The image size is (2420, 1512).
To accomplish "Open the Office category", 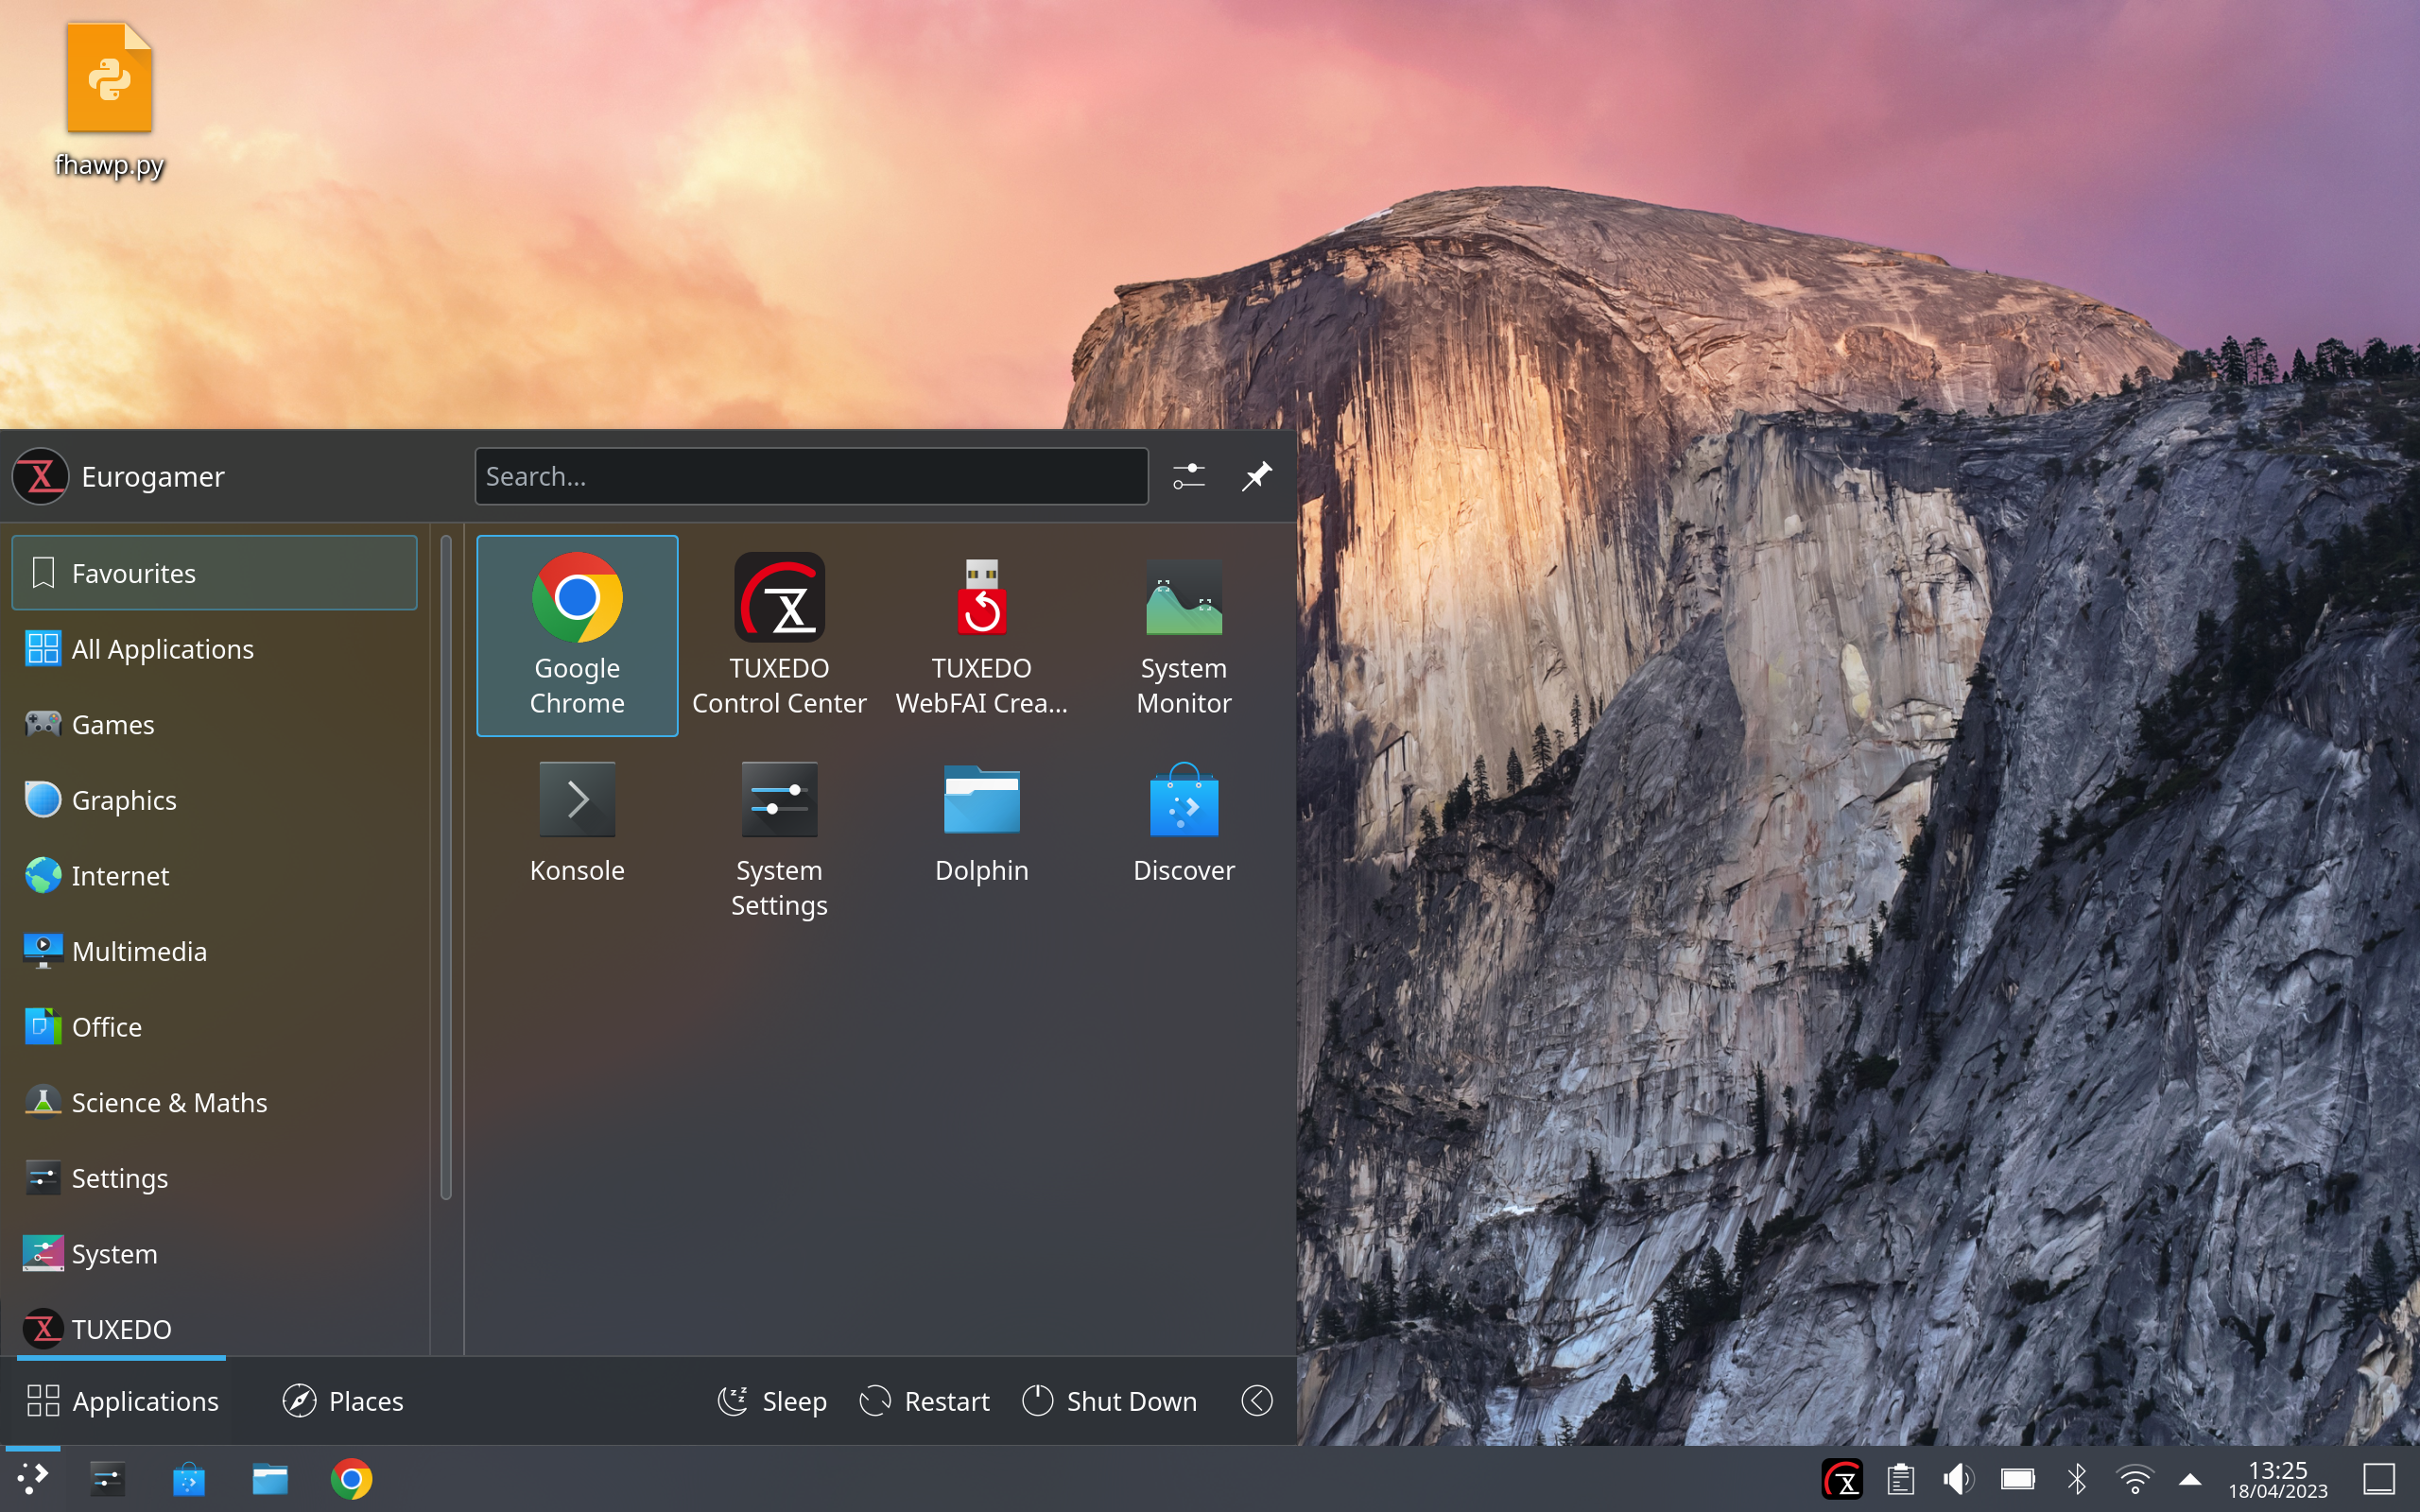I will pyautogui.click(x=214, y=1027).
